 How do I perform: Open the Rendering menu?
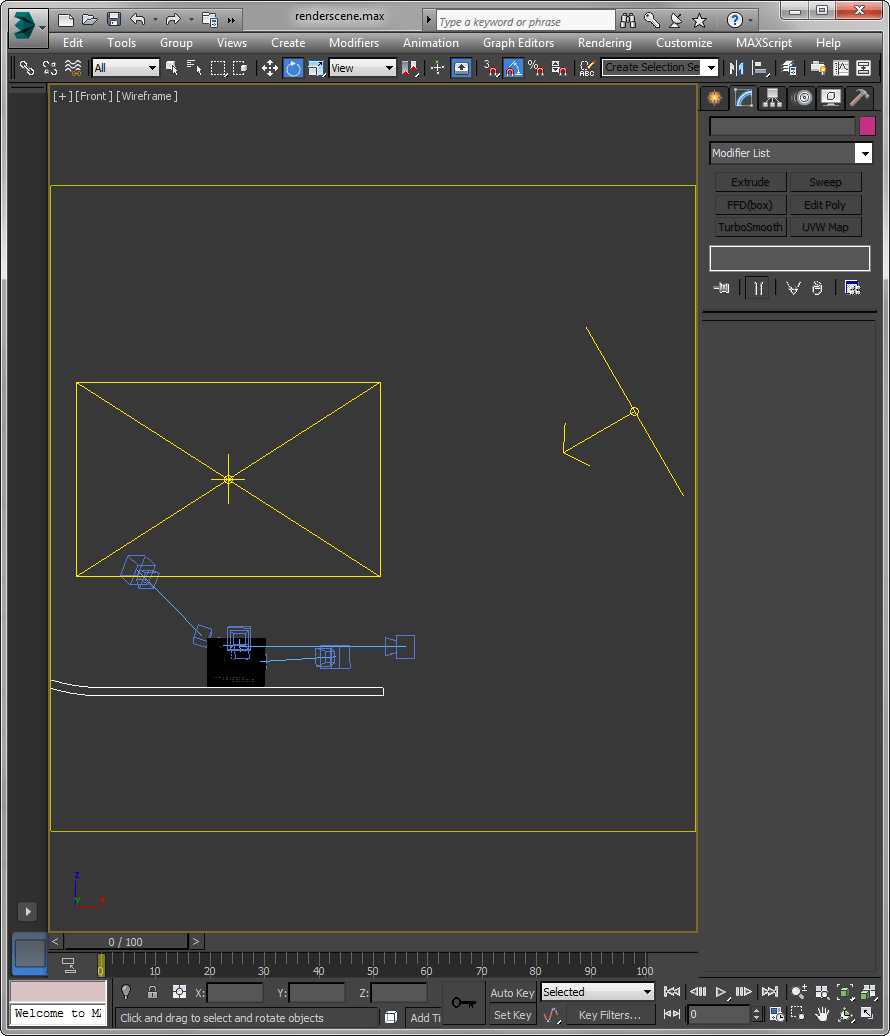[604, 43]
